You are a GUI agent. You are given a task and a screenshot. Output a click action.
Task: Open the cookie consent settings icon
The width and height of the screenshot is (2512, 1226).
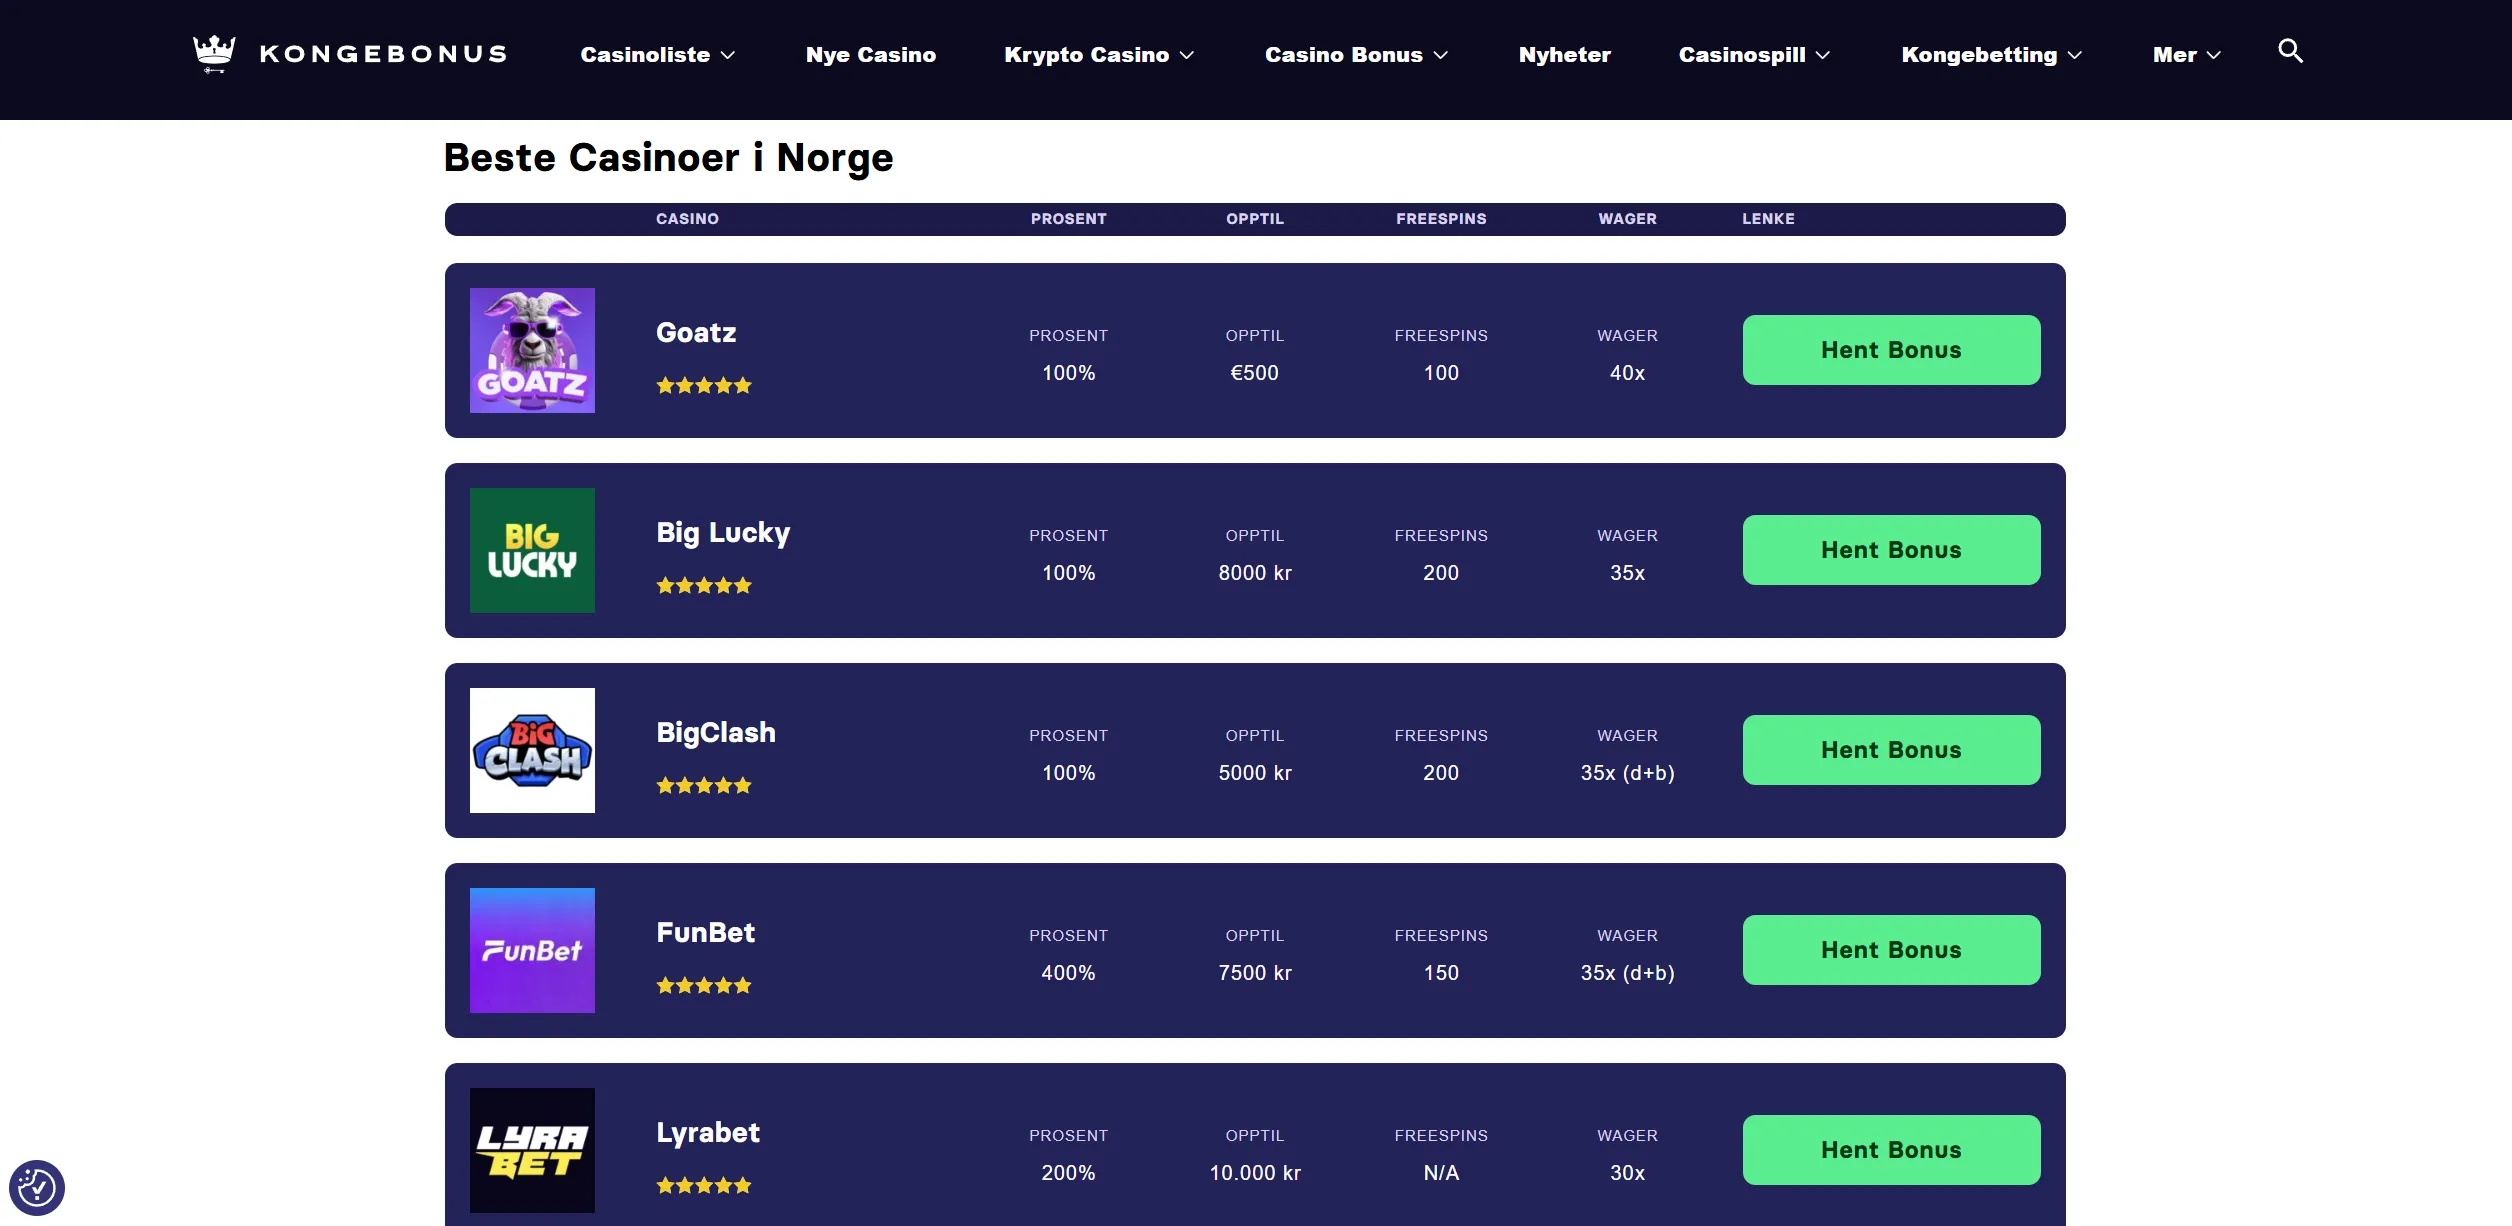tap(37, 1188)
